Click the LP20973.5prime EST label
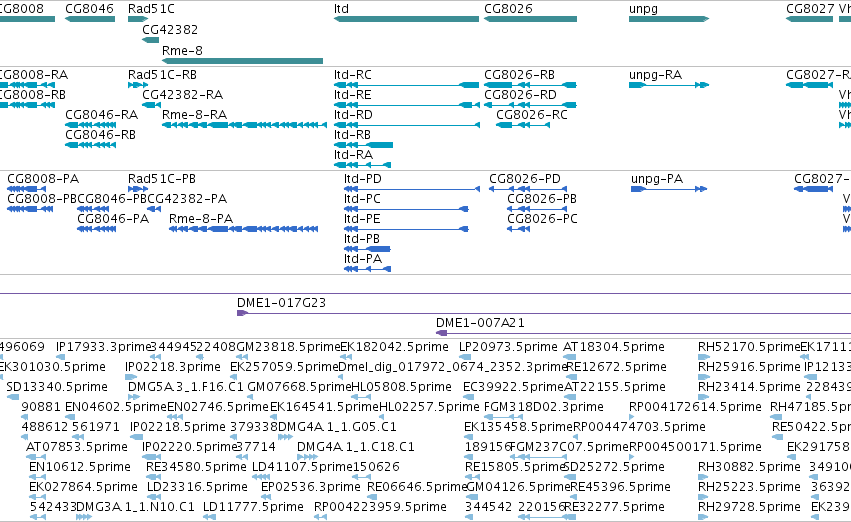 [x=508, y=347]
